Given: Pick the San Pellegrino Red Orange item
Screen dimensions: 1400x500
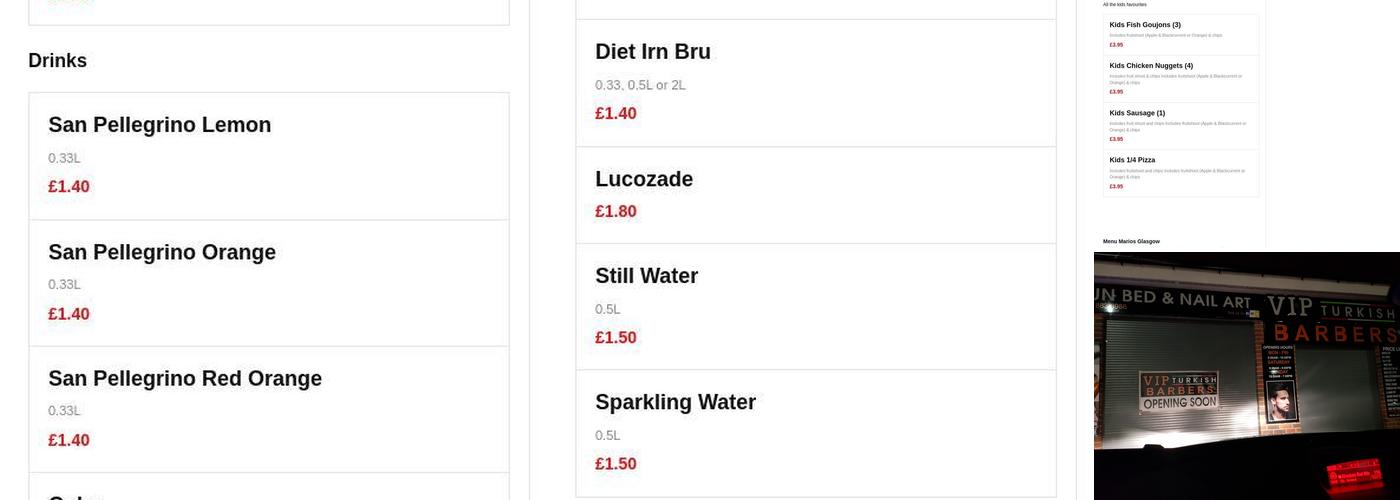Looking at the screenshot, I should pos(185,379).
